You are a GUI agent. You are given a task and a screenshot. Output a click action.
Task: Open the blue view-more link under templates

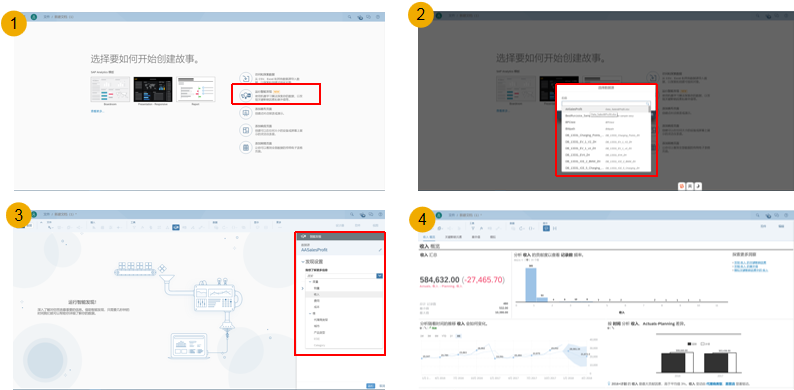97,110
